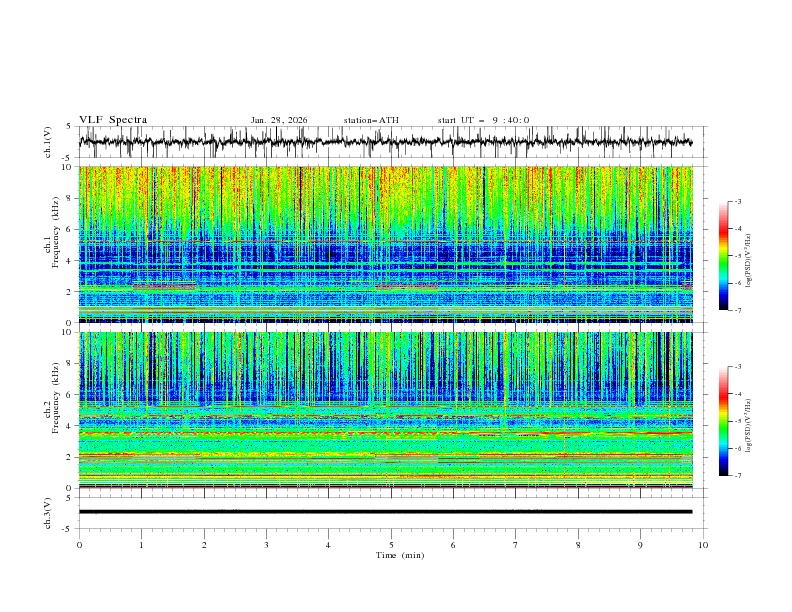Click the ch.3 voltage flat trace panel
This screenshot has width=792, height=612.
[393, 513]
